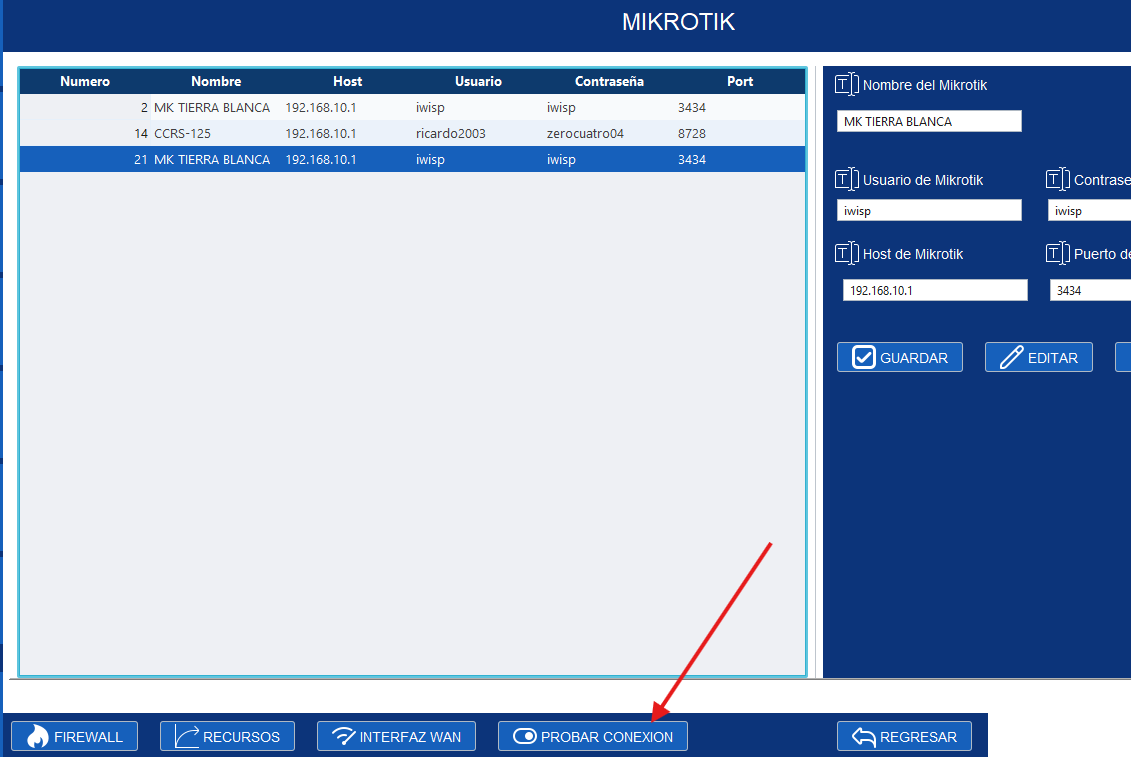Click the number cell 14
The width and height of the screenshot is (1131, 757).
(x=141, y=134)
